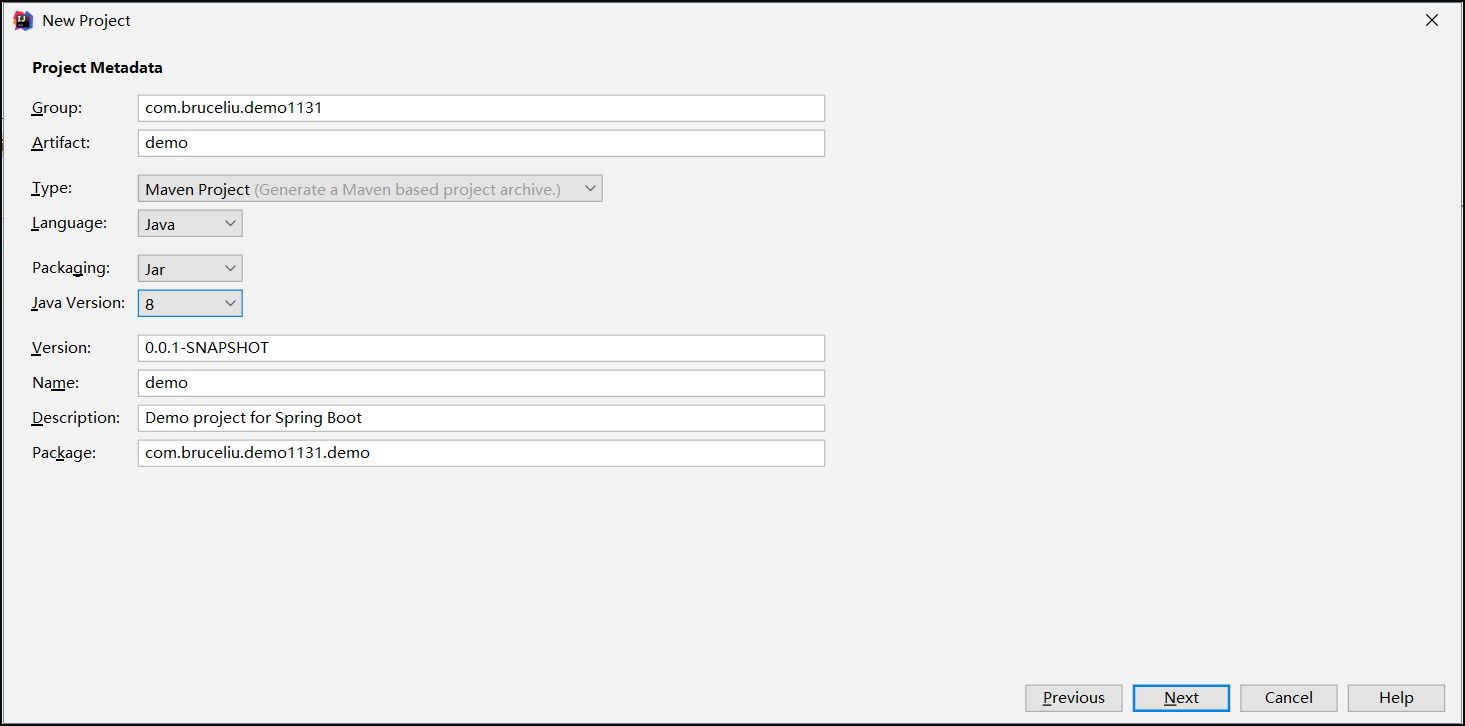Click the Packaging label
This screenshot has height=726, width=1465.
pos(71,268)
